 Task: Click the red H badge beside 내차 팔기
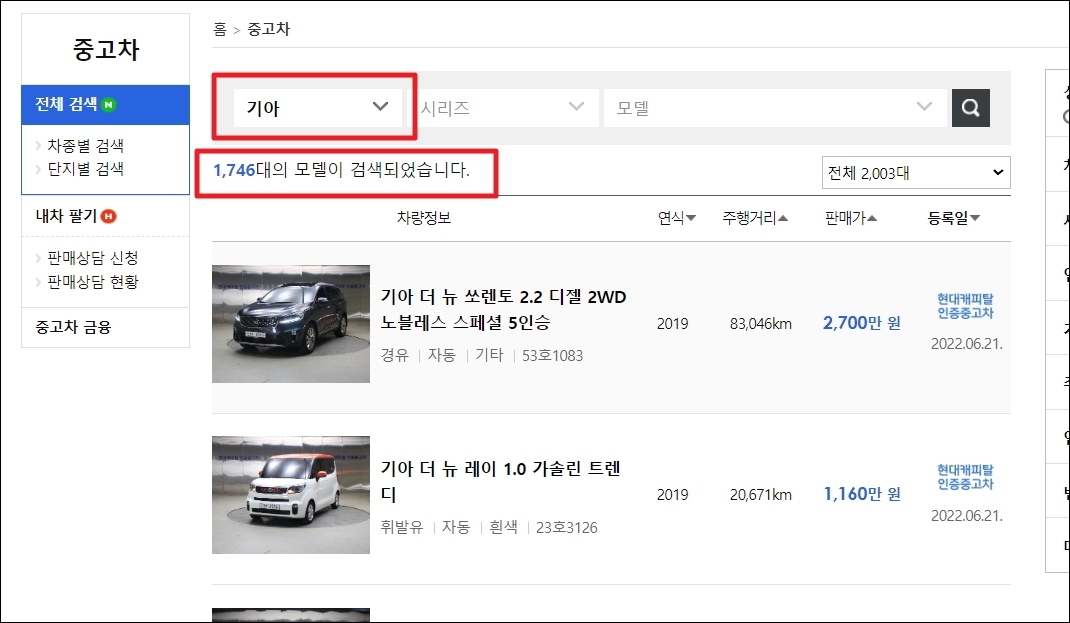pyautogui.click(x=109, y=216)
